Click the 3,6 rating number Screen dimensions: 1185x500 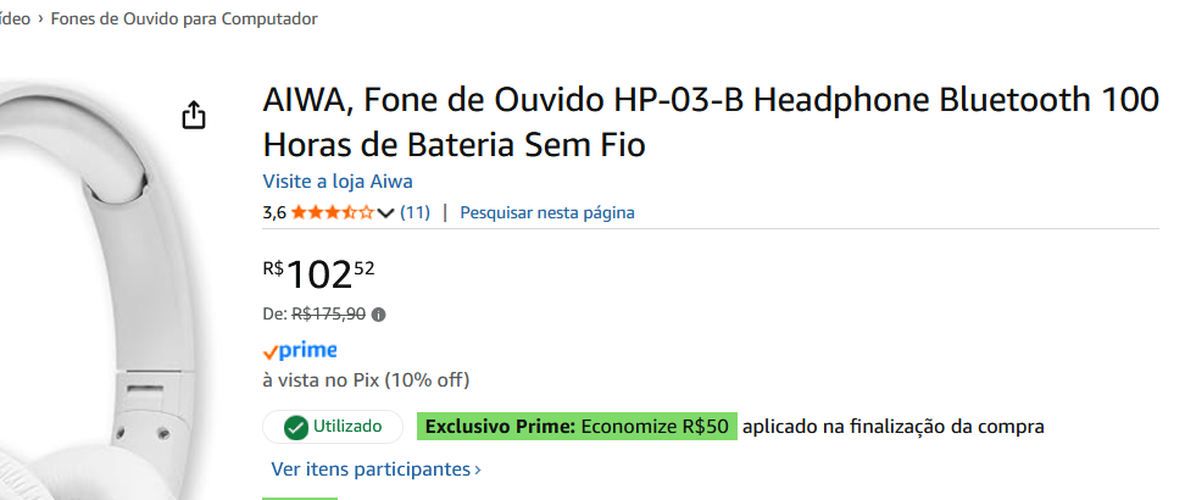pos(274,213)
